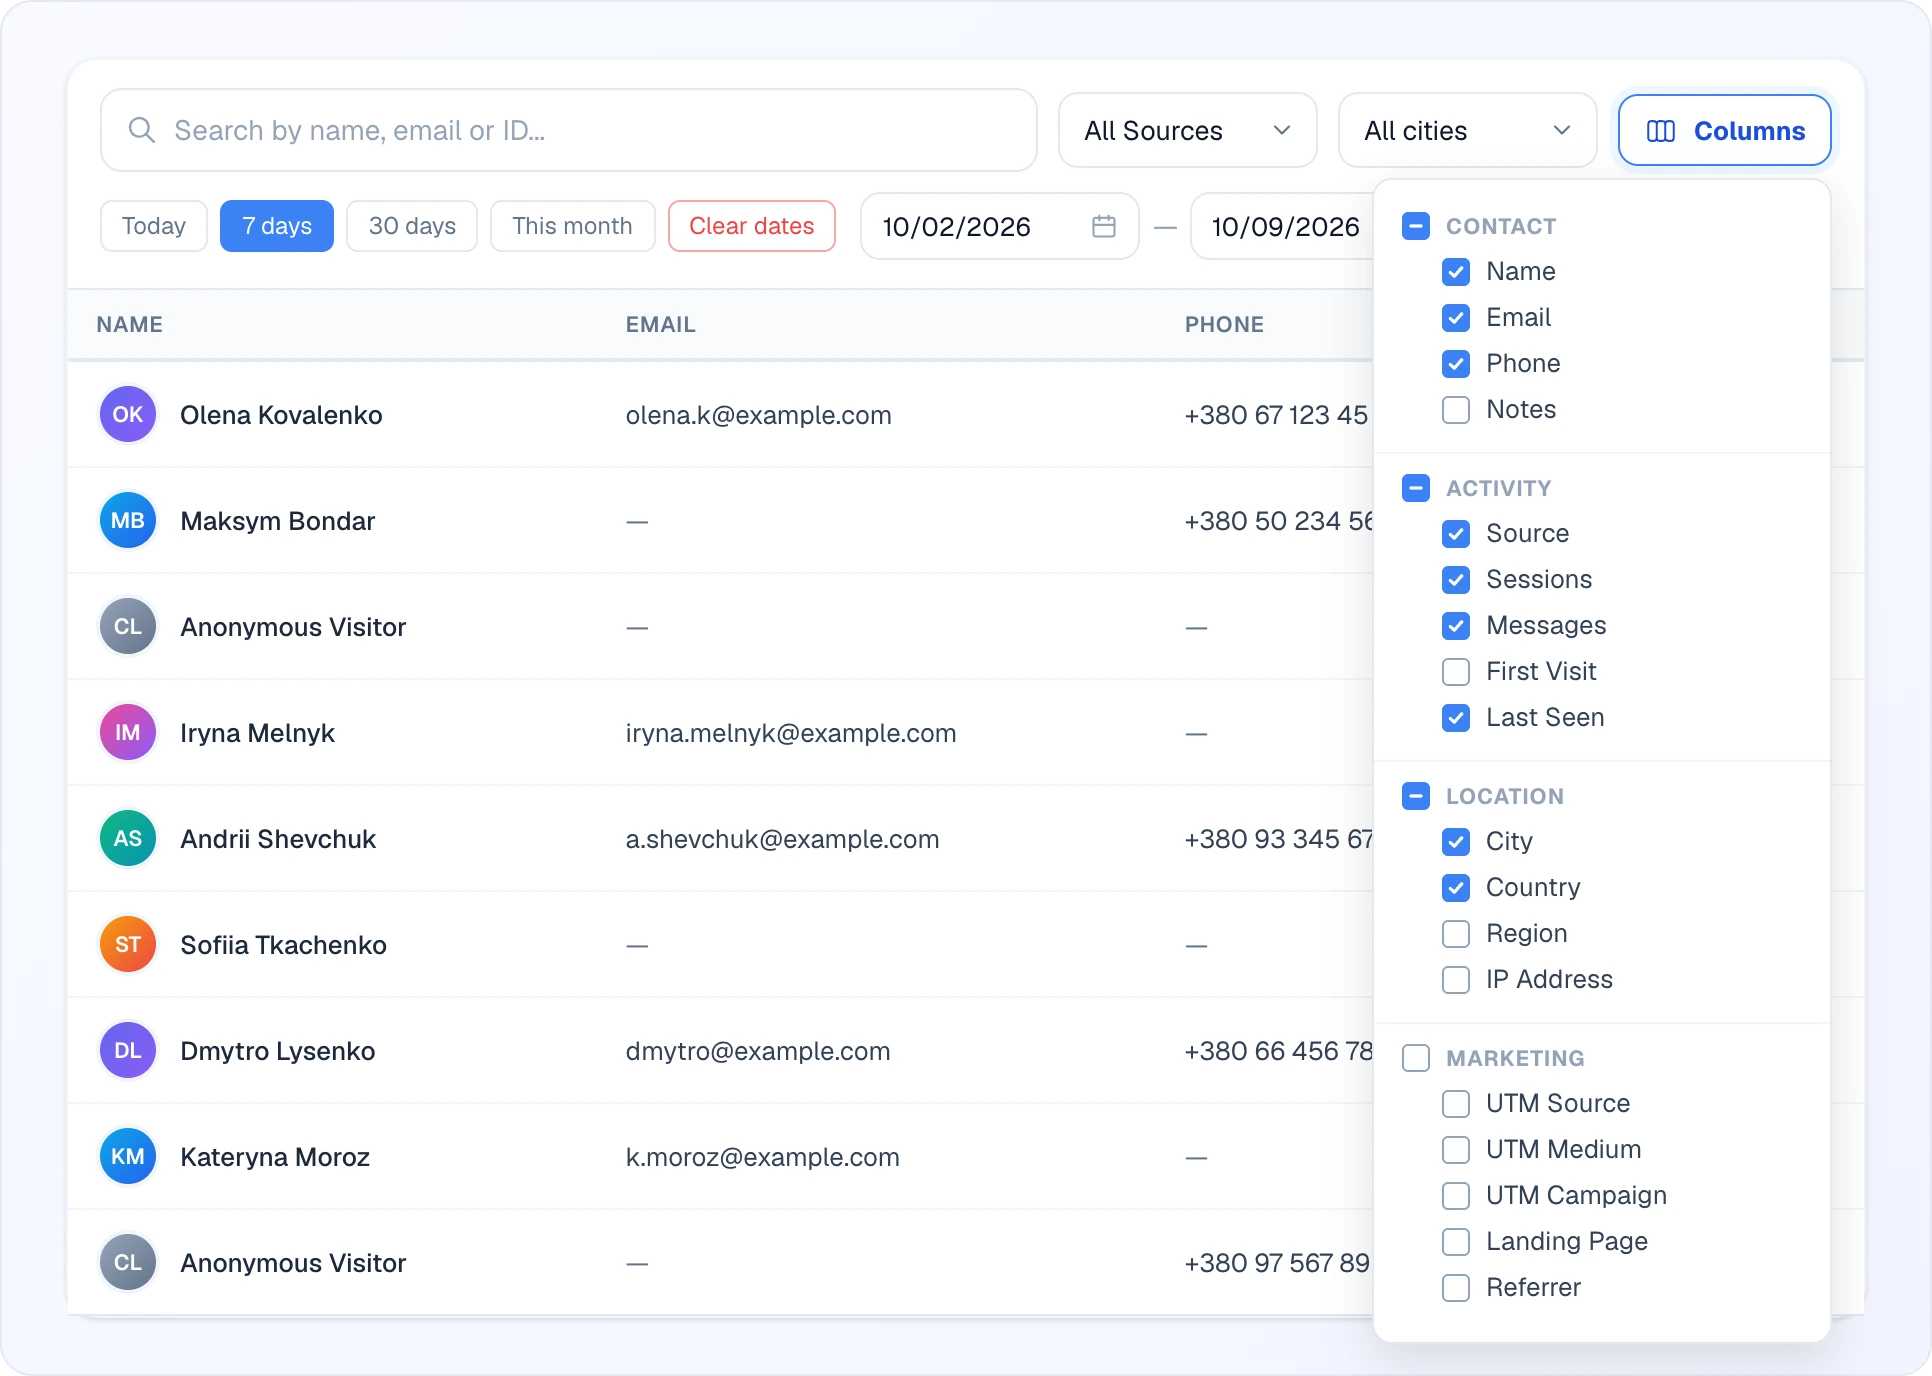This screenshot has width=1932, height=1376.
Task: Close the Columns picker button
Action: point(1724,130)
